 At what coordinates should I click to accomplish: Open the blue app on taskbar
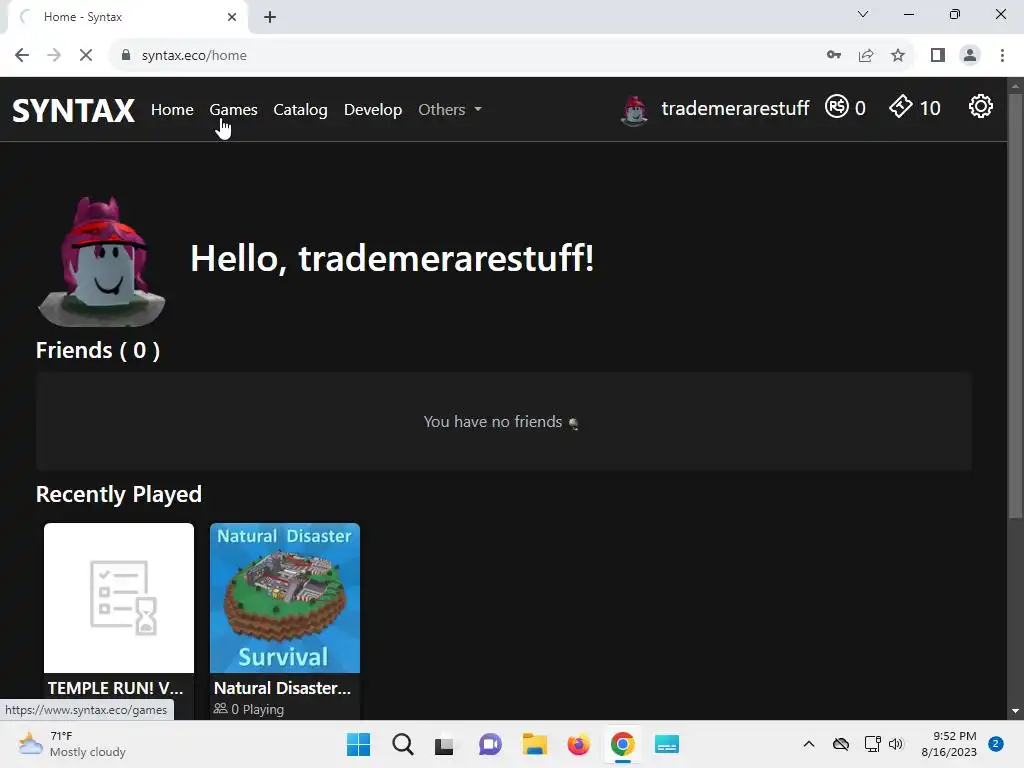pos(667,744)
